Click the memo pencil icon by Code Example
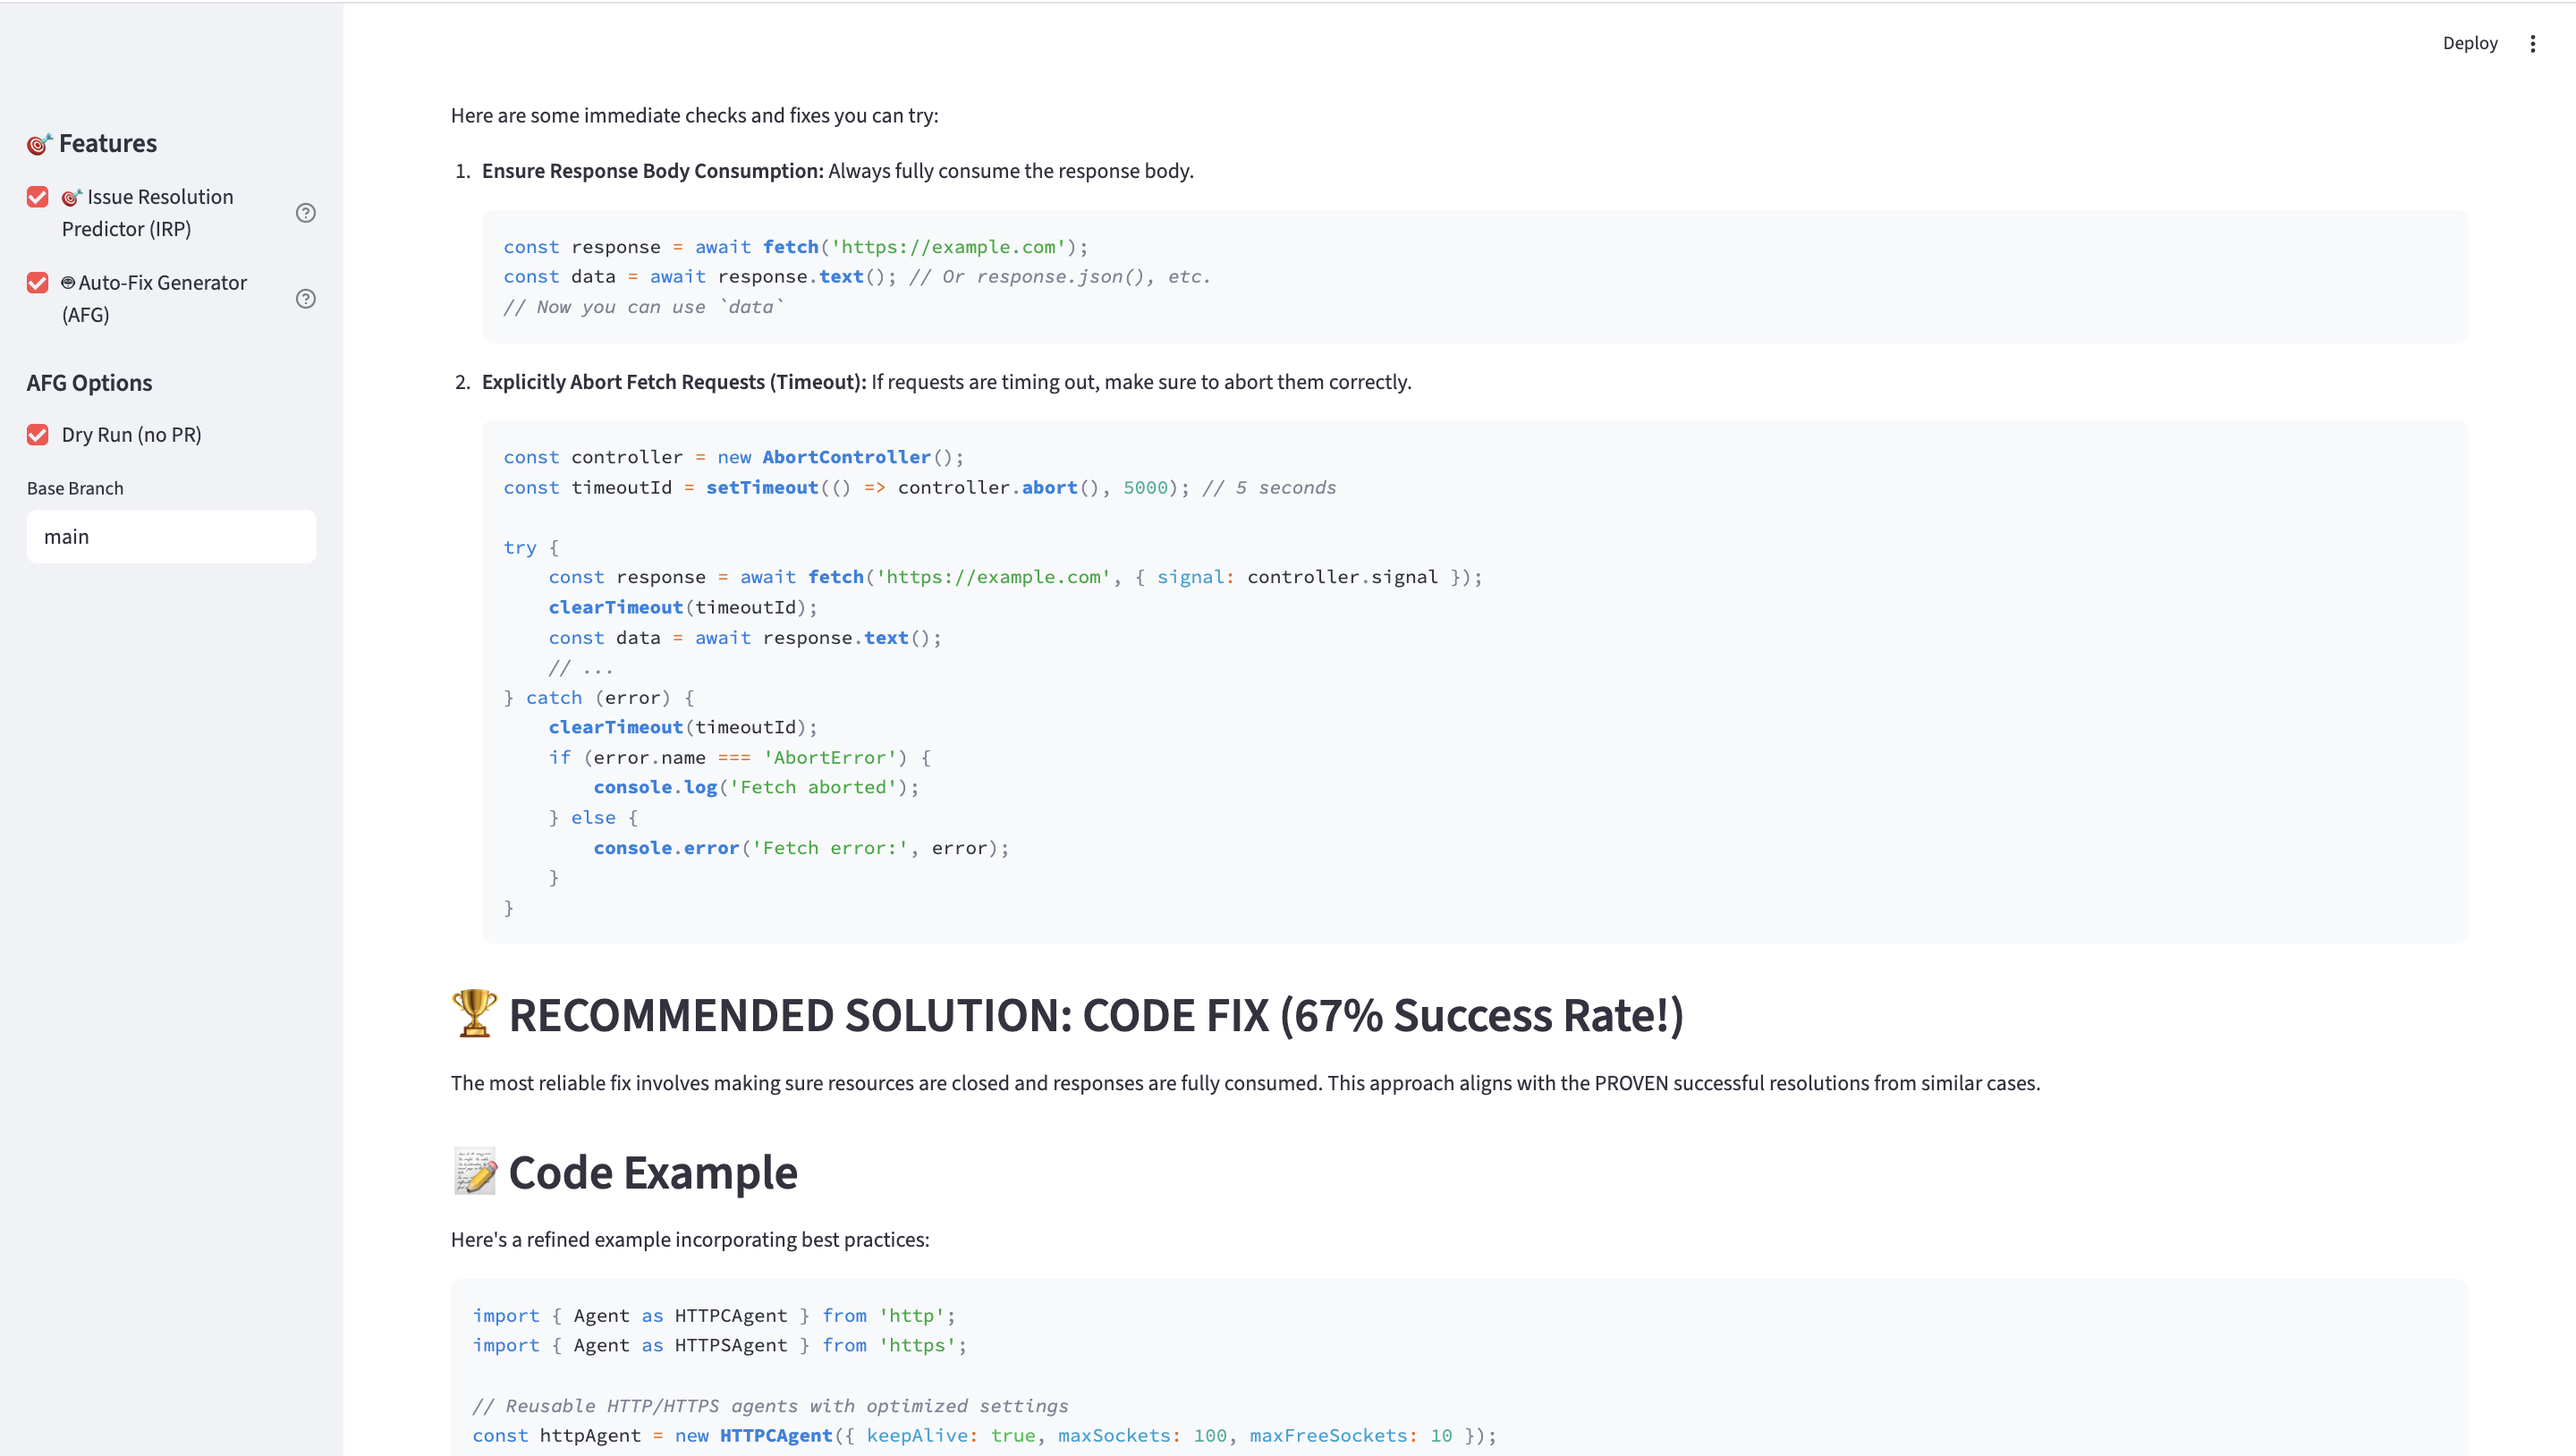The width and height of the screenshot is (2576, 1456). pos(474,1172)
